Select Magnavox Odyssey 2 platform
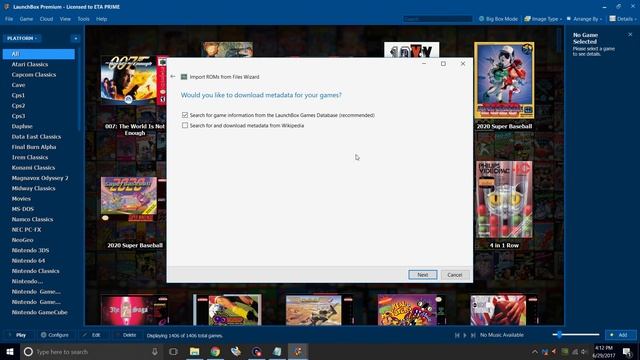 pyautogui.click(x=40, y=178)
